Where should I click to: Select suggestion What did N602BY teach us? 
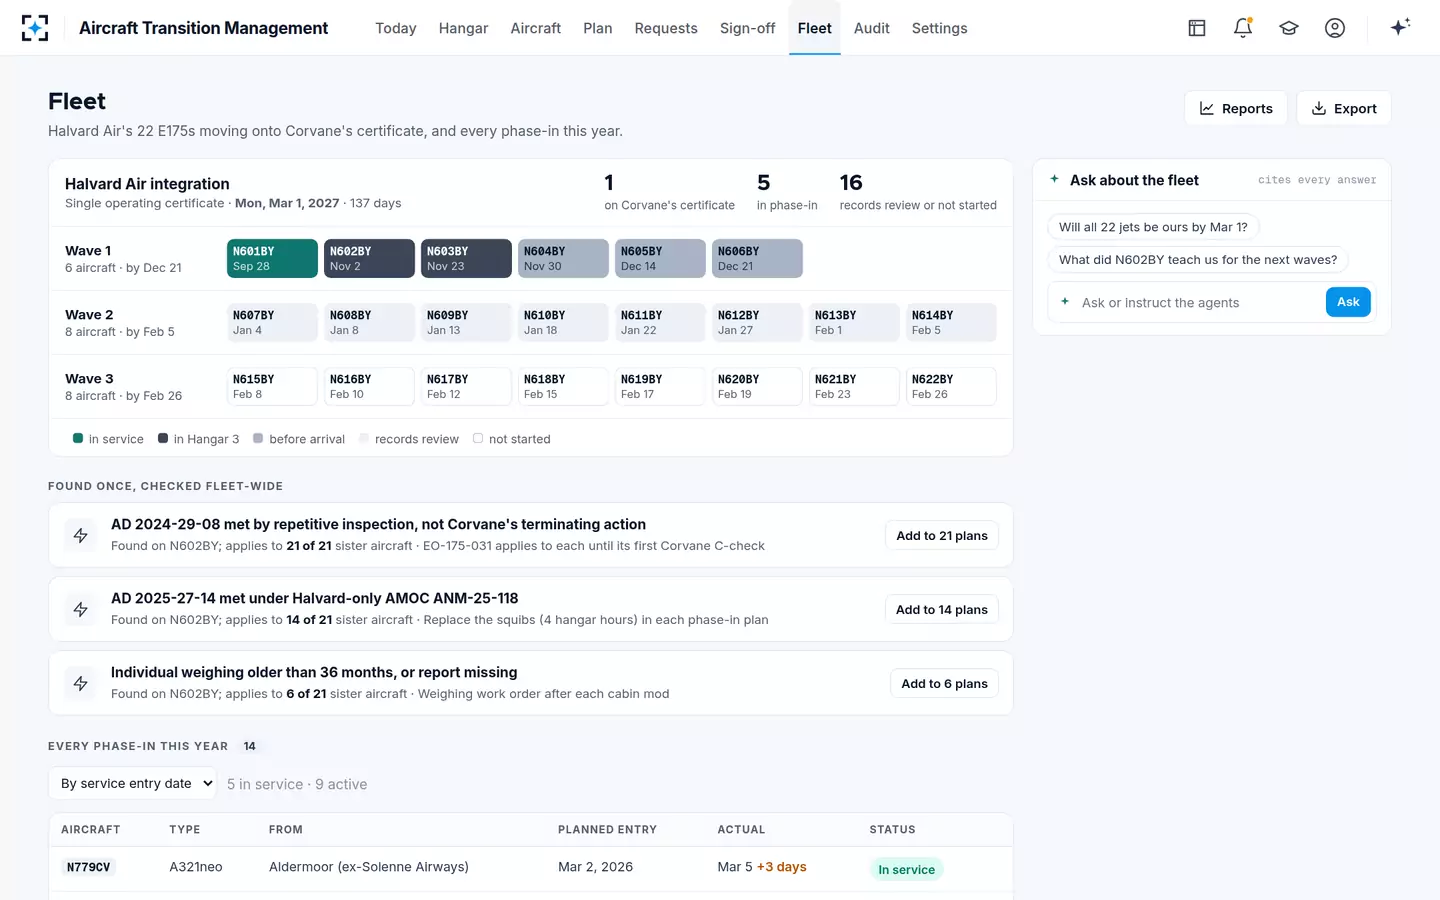pyautogui.click(x=1198, y=259)
